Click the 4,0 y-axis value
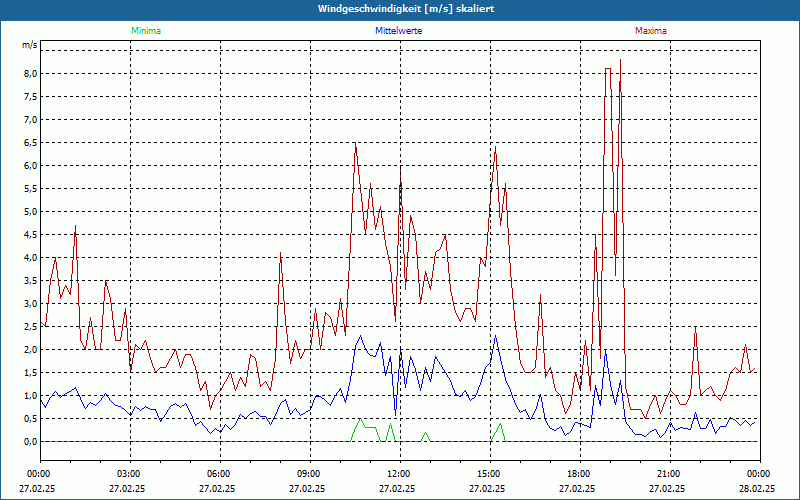Image resolution: width=800 pixels, height=500 pixels. pyautogui.click(x=31, y=258)
